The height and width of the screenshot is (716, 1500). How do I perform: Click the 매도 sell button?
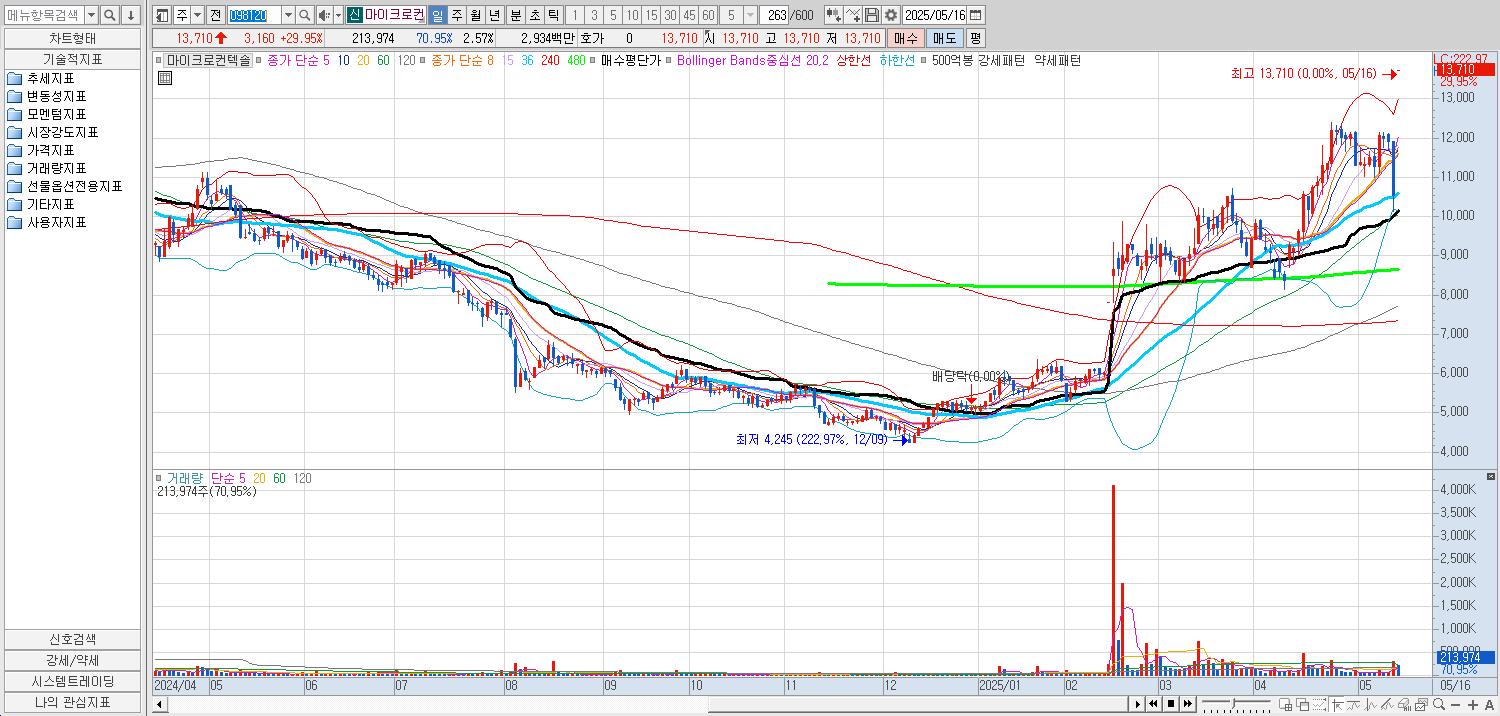[x=944, y=38]
